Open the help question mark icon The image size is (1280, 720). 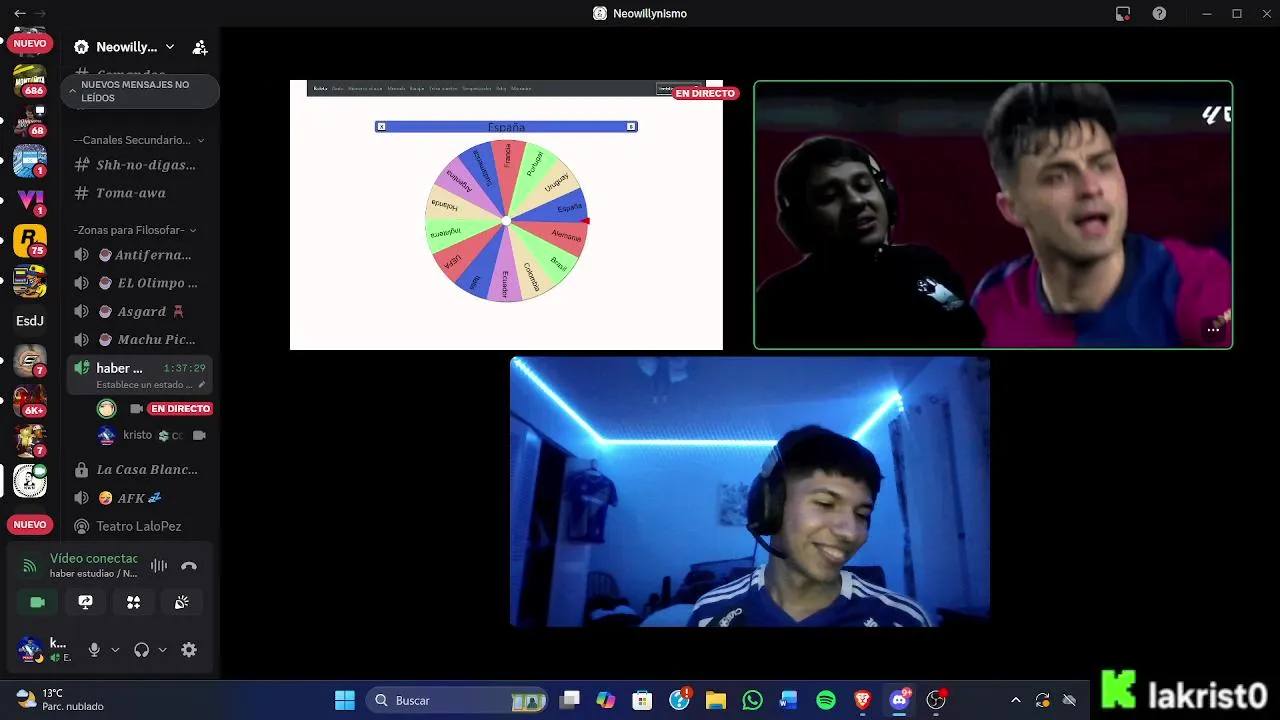coord(1159,13)
